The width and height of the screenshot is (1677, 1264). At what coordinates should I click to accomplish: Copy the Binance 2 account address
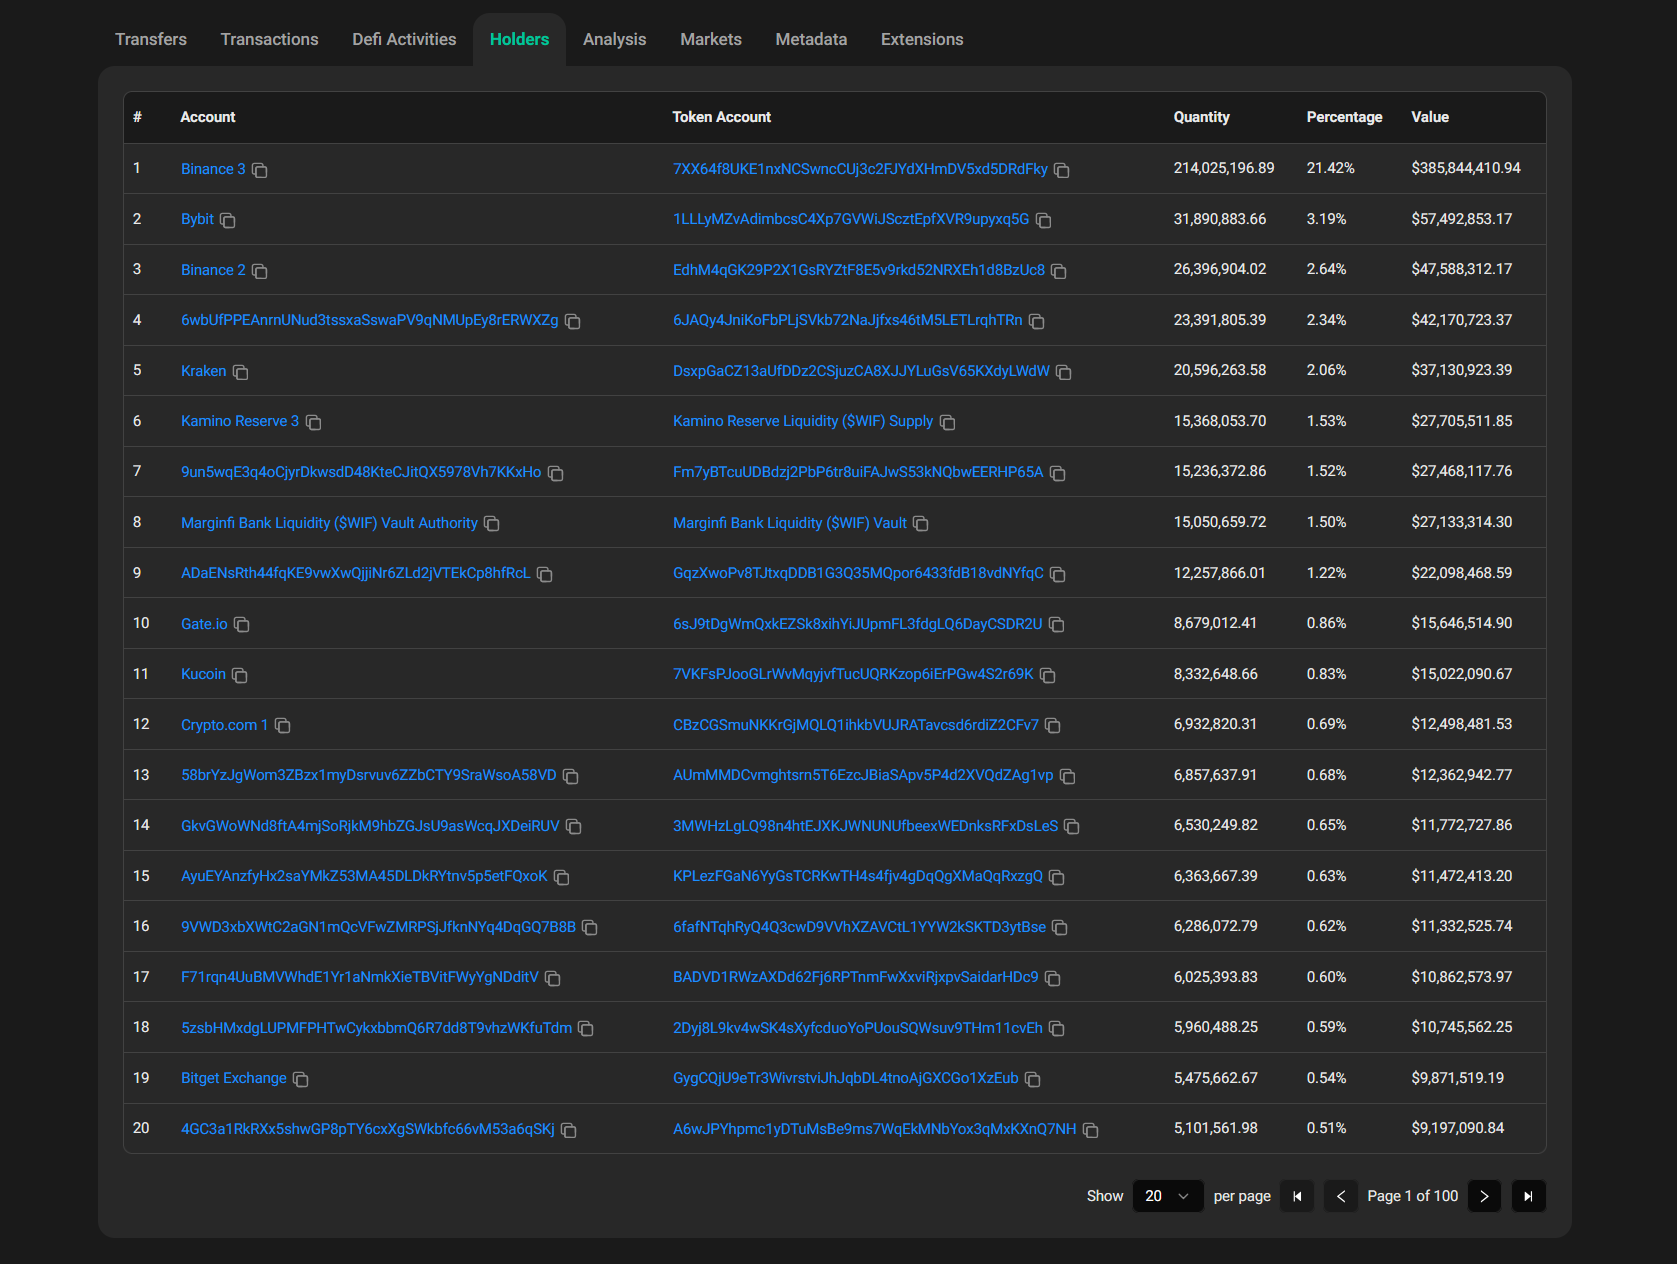pos(260,271)
